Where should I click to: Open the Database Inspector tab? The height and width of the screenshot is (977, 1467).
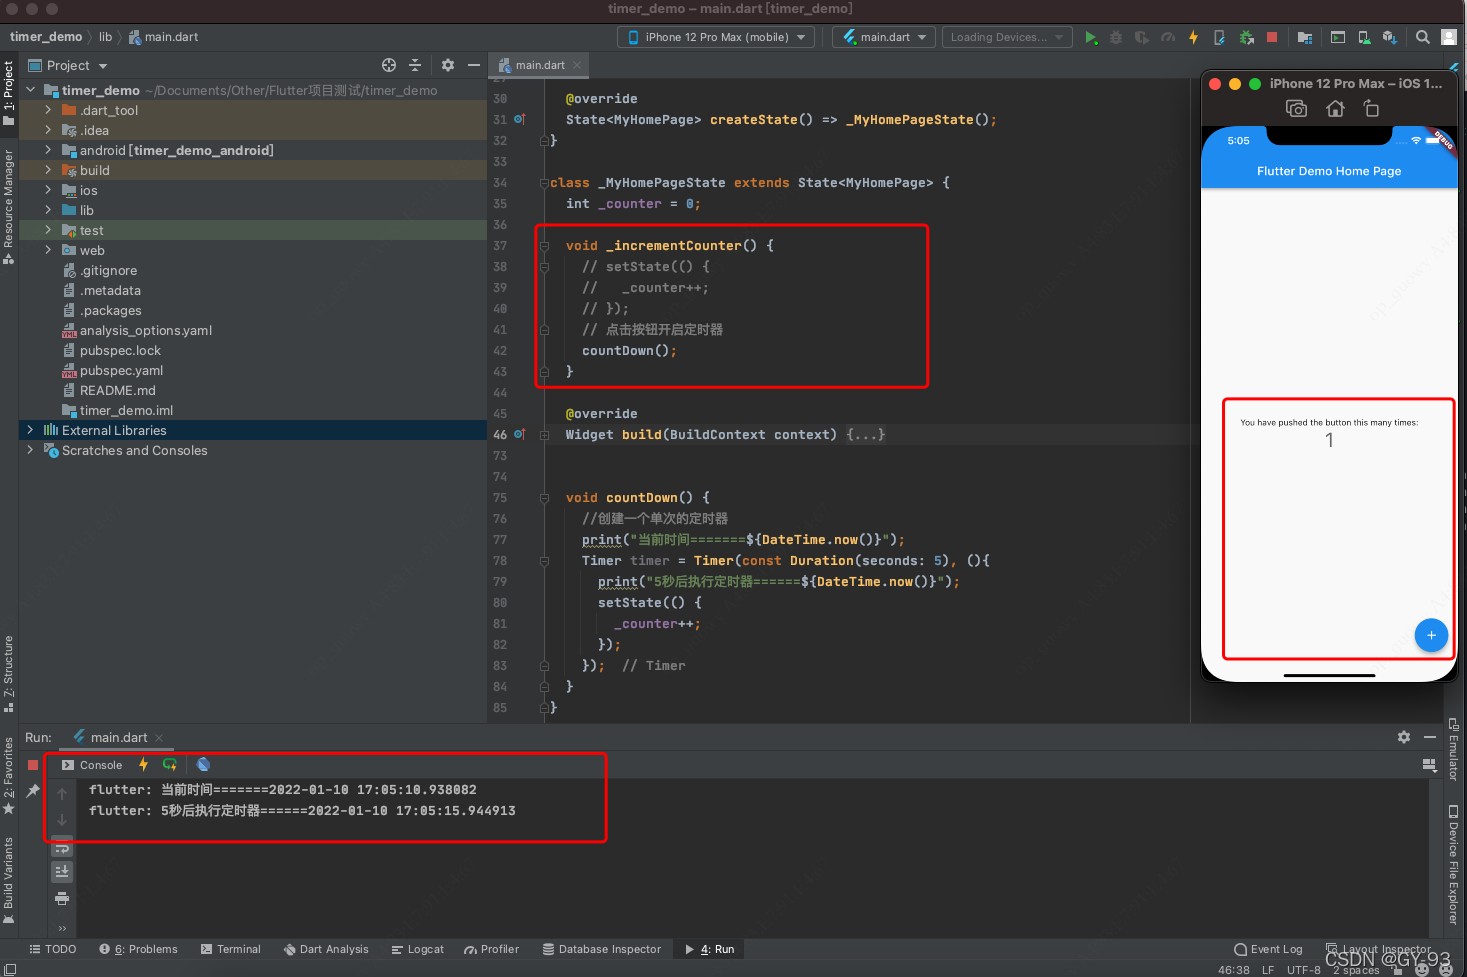click(601, 949)
